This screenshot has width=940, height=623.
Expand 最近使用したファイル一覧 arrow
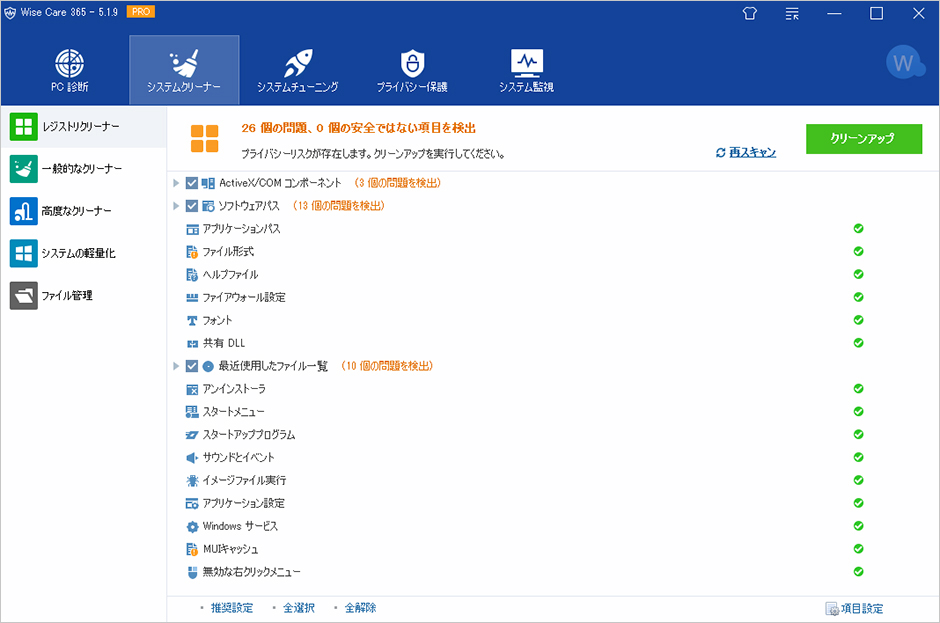(177, 366)
